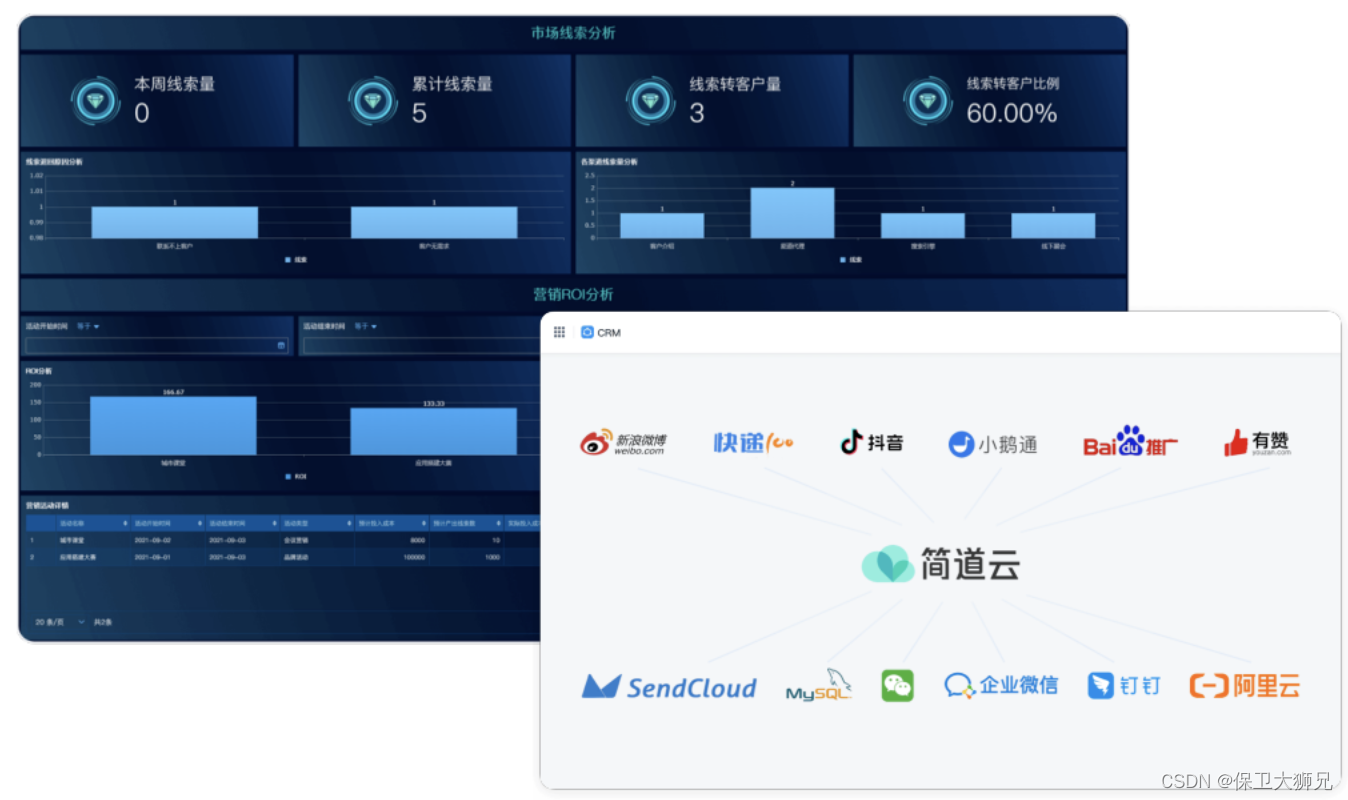Toggle 线索 legend in 各渠道线索量分析 chart

[850, 259]
